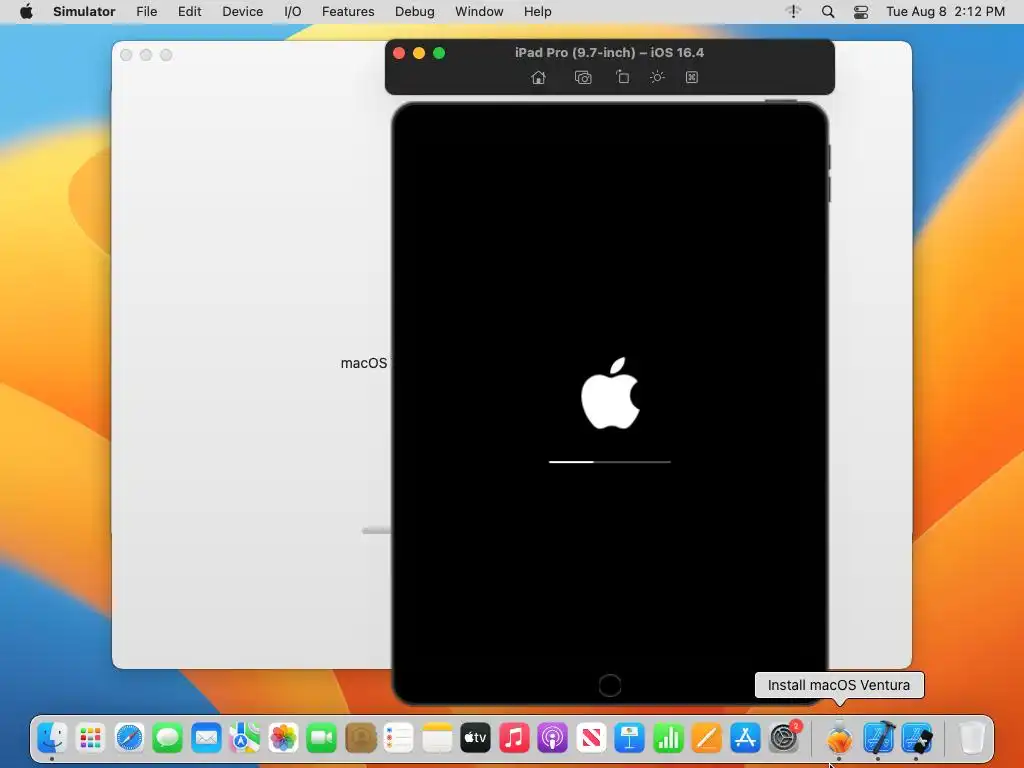Open the Edit menu
Screen dimensions: 1024x768
(189, 12)
